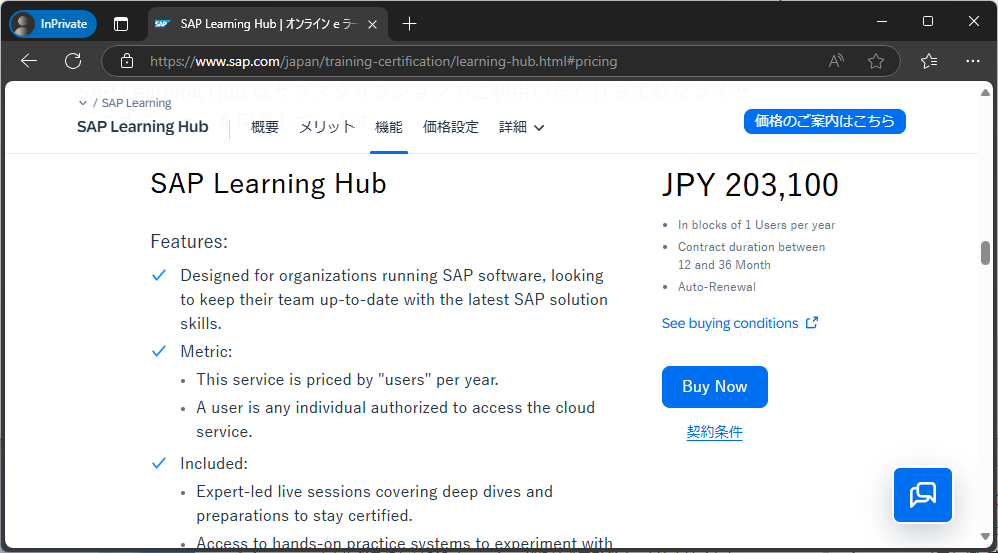Click the vertical scrollbar thumb
This screenshot has width=998, height=553.
pos(985,253)
